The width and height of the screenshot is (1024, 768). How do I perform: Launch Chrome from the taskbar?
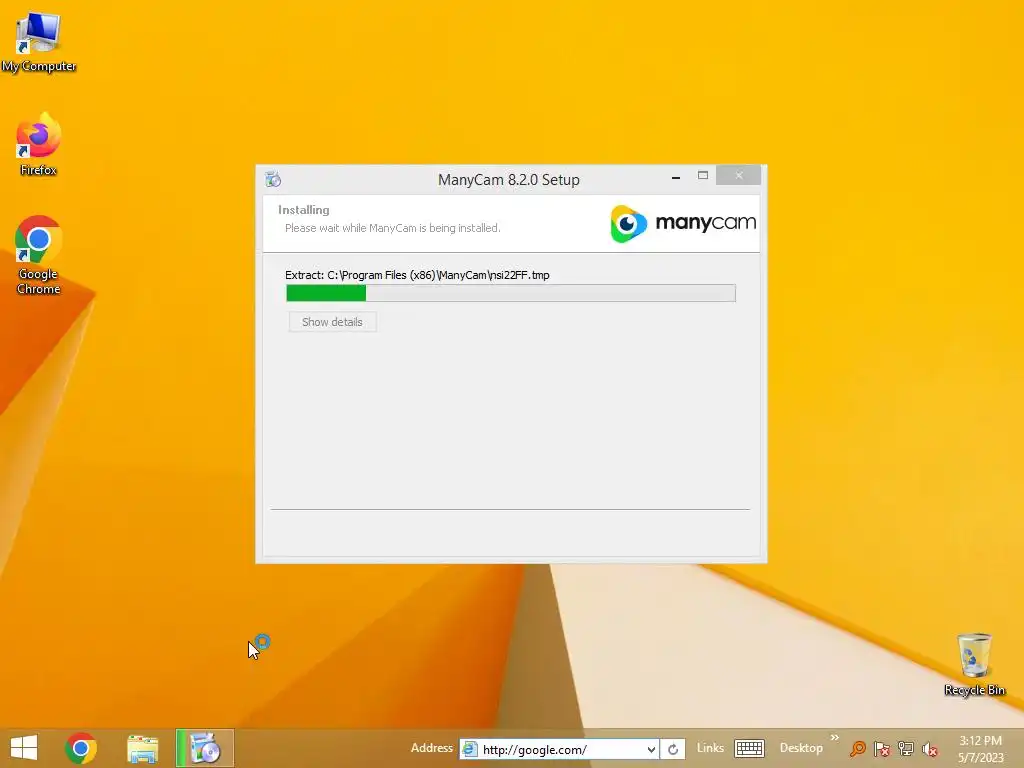pyautogui.click(x=81, y=748)
